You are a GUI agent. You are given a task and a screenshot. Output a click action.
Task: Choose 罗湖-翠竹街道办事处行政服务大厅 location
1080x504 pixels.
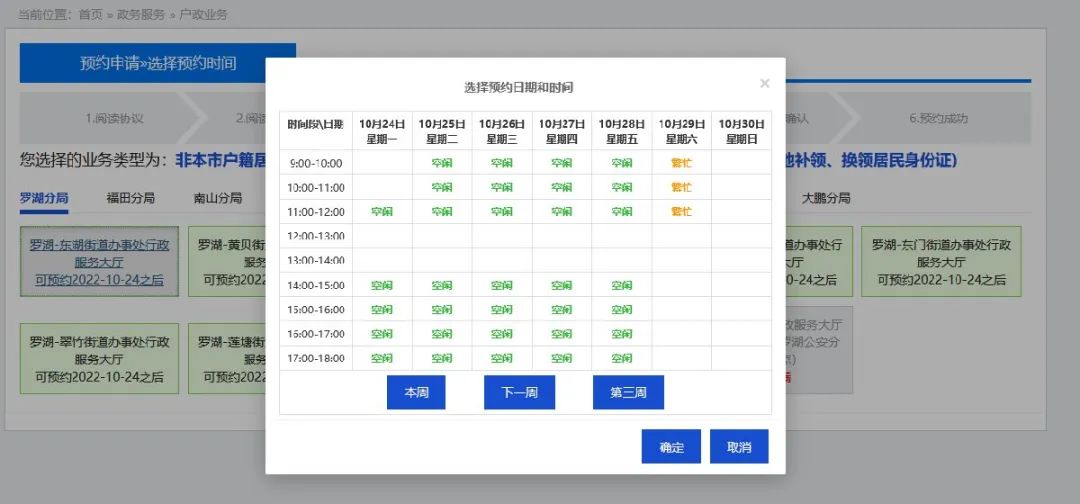(99, 359)
